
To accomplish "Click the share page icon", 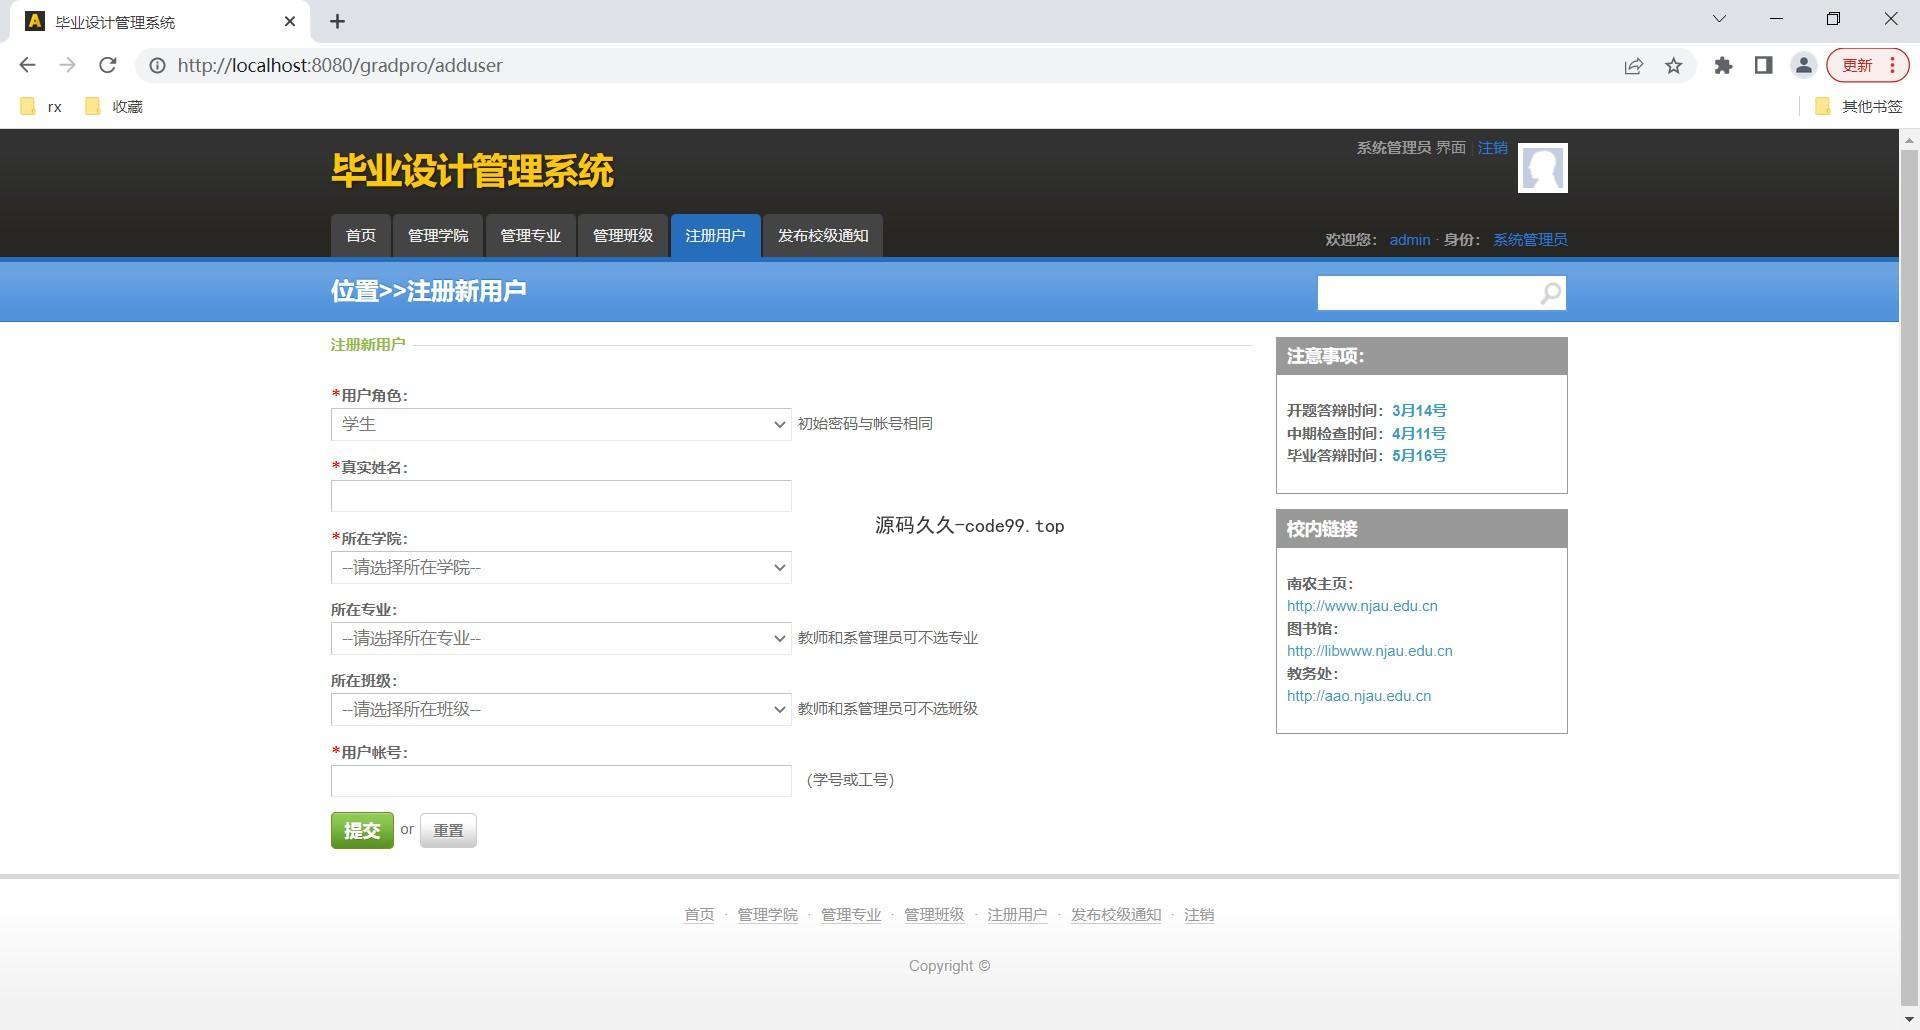I will [x=1633, y=65].
